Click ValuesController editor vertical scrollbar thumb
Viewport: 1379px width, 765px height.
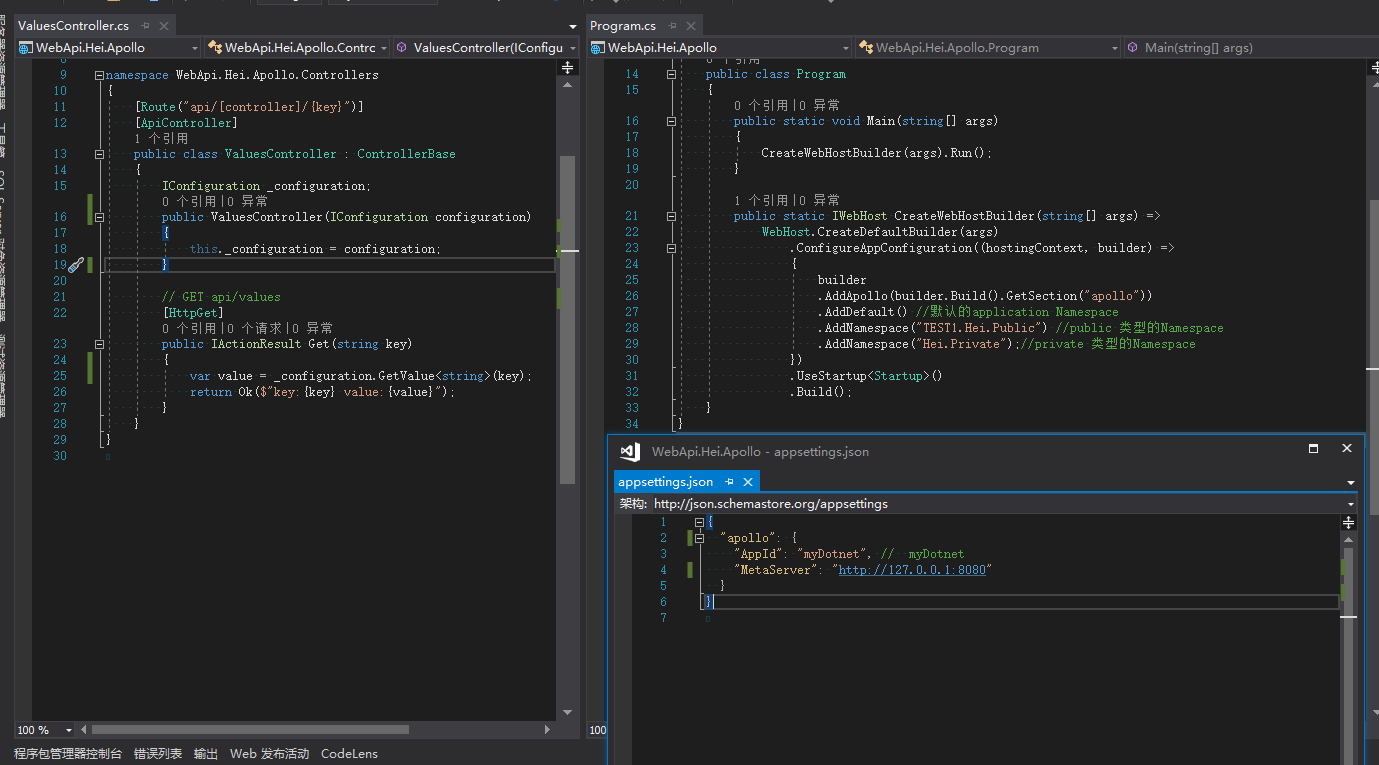[x=567, y=320]
